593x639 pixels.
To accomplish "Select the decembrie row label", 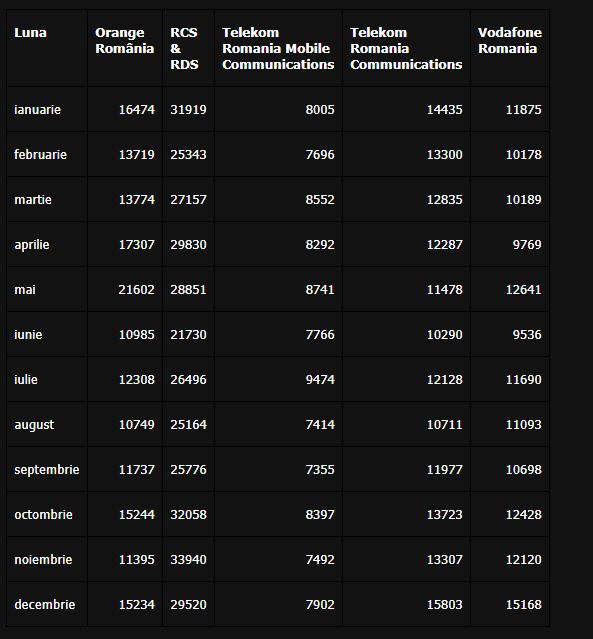I will (x=45, y=604).
